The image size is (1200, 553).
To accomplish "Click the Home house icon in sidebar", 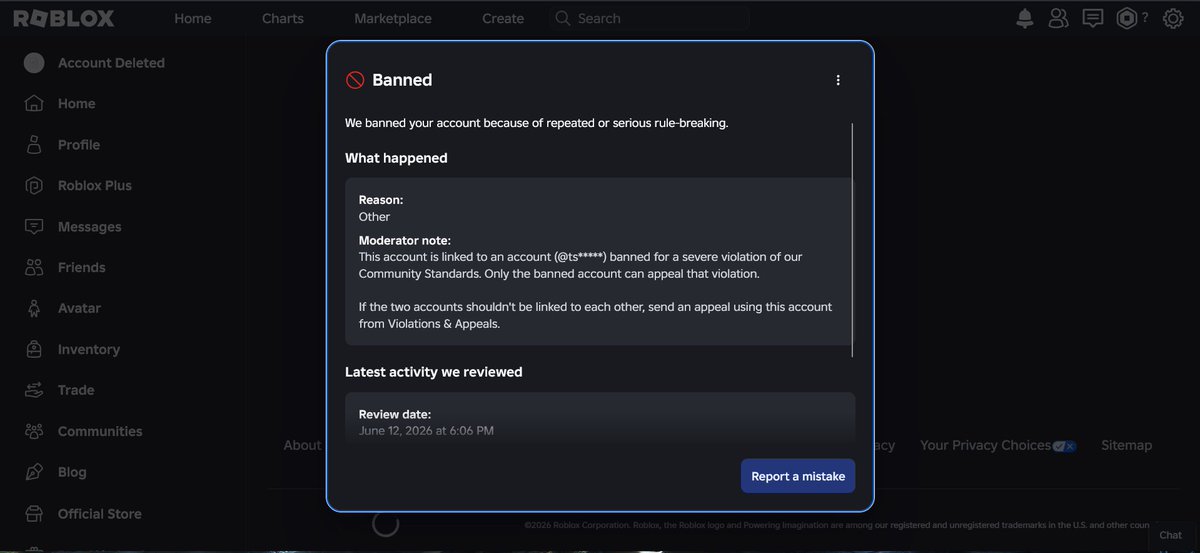I will click(34, 104).
